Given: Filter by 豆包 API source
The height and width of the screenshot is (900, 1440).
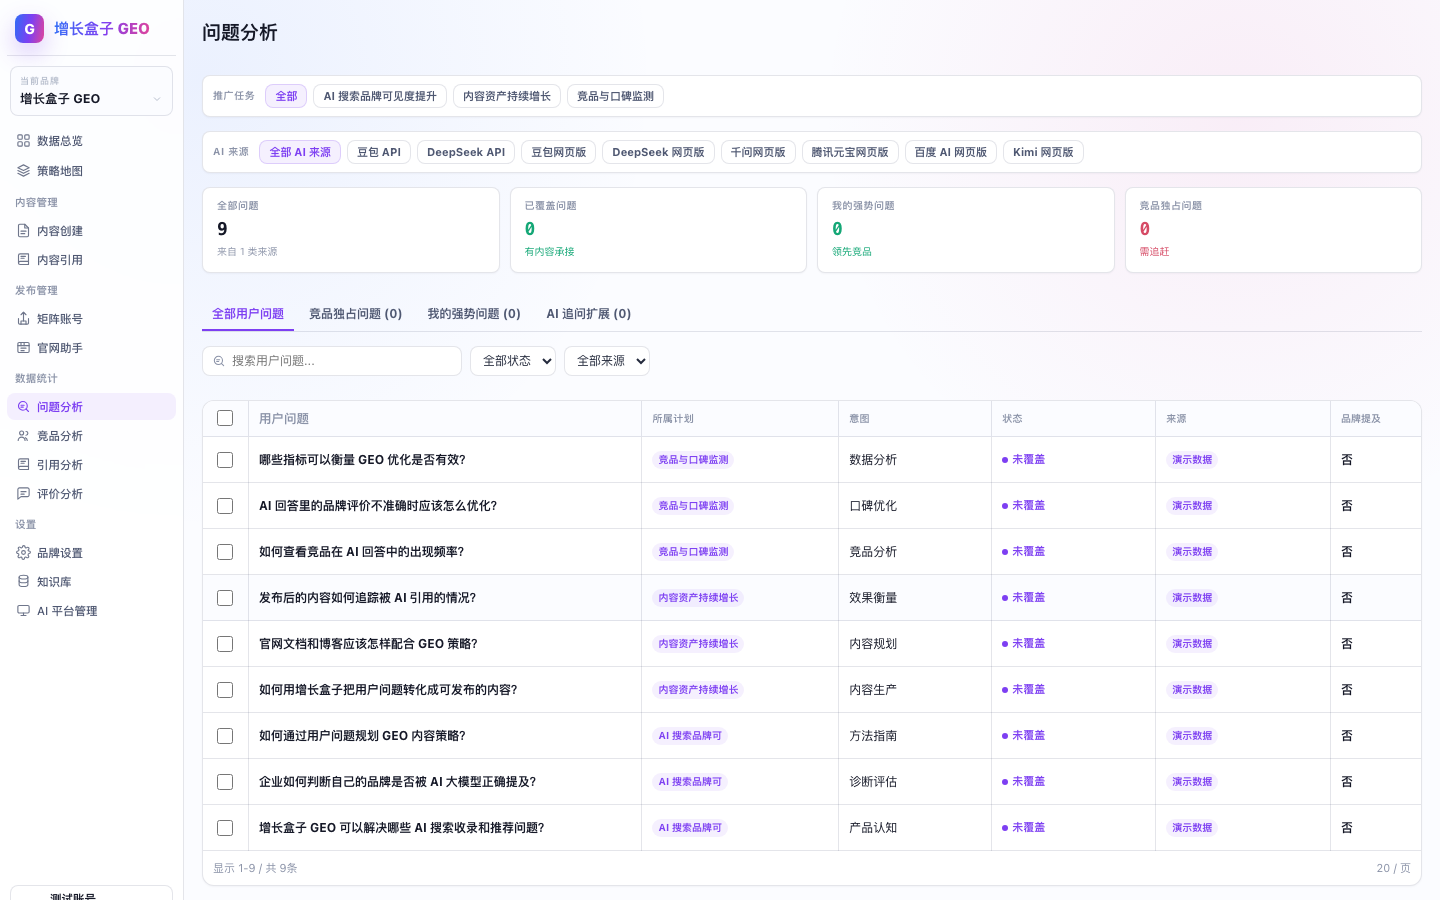Looking at the screenshot, I should pyautogui.click(x=379, y=152).
